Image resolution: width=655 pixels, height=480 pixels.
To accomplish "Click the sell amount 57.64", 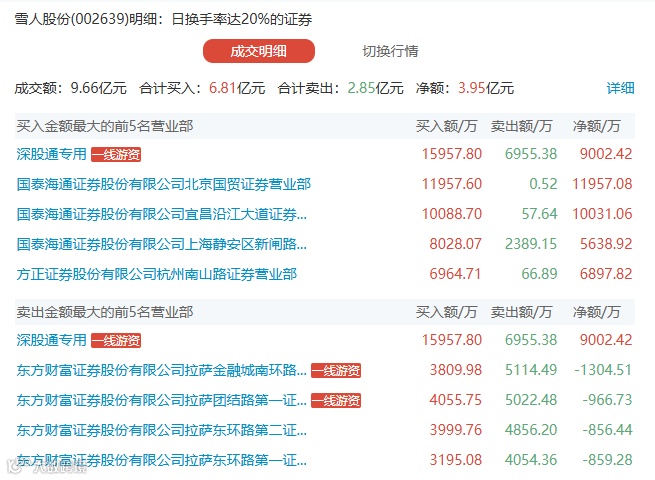I will coord(539,214).
